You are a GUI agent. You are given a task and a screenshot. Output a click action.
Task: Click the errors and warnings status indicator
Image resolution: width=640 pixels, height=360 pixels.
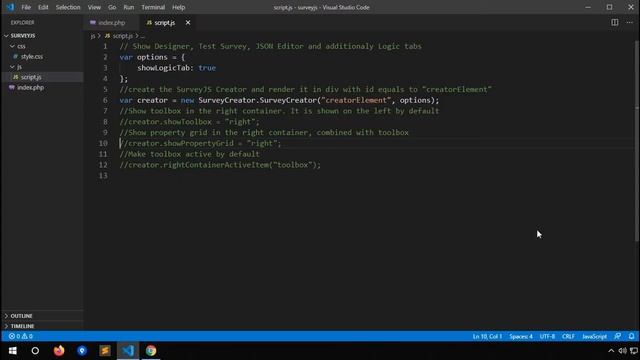click(x=20, y=336)
